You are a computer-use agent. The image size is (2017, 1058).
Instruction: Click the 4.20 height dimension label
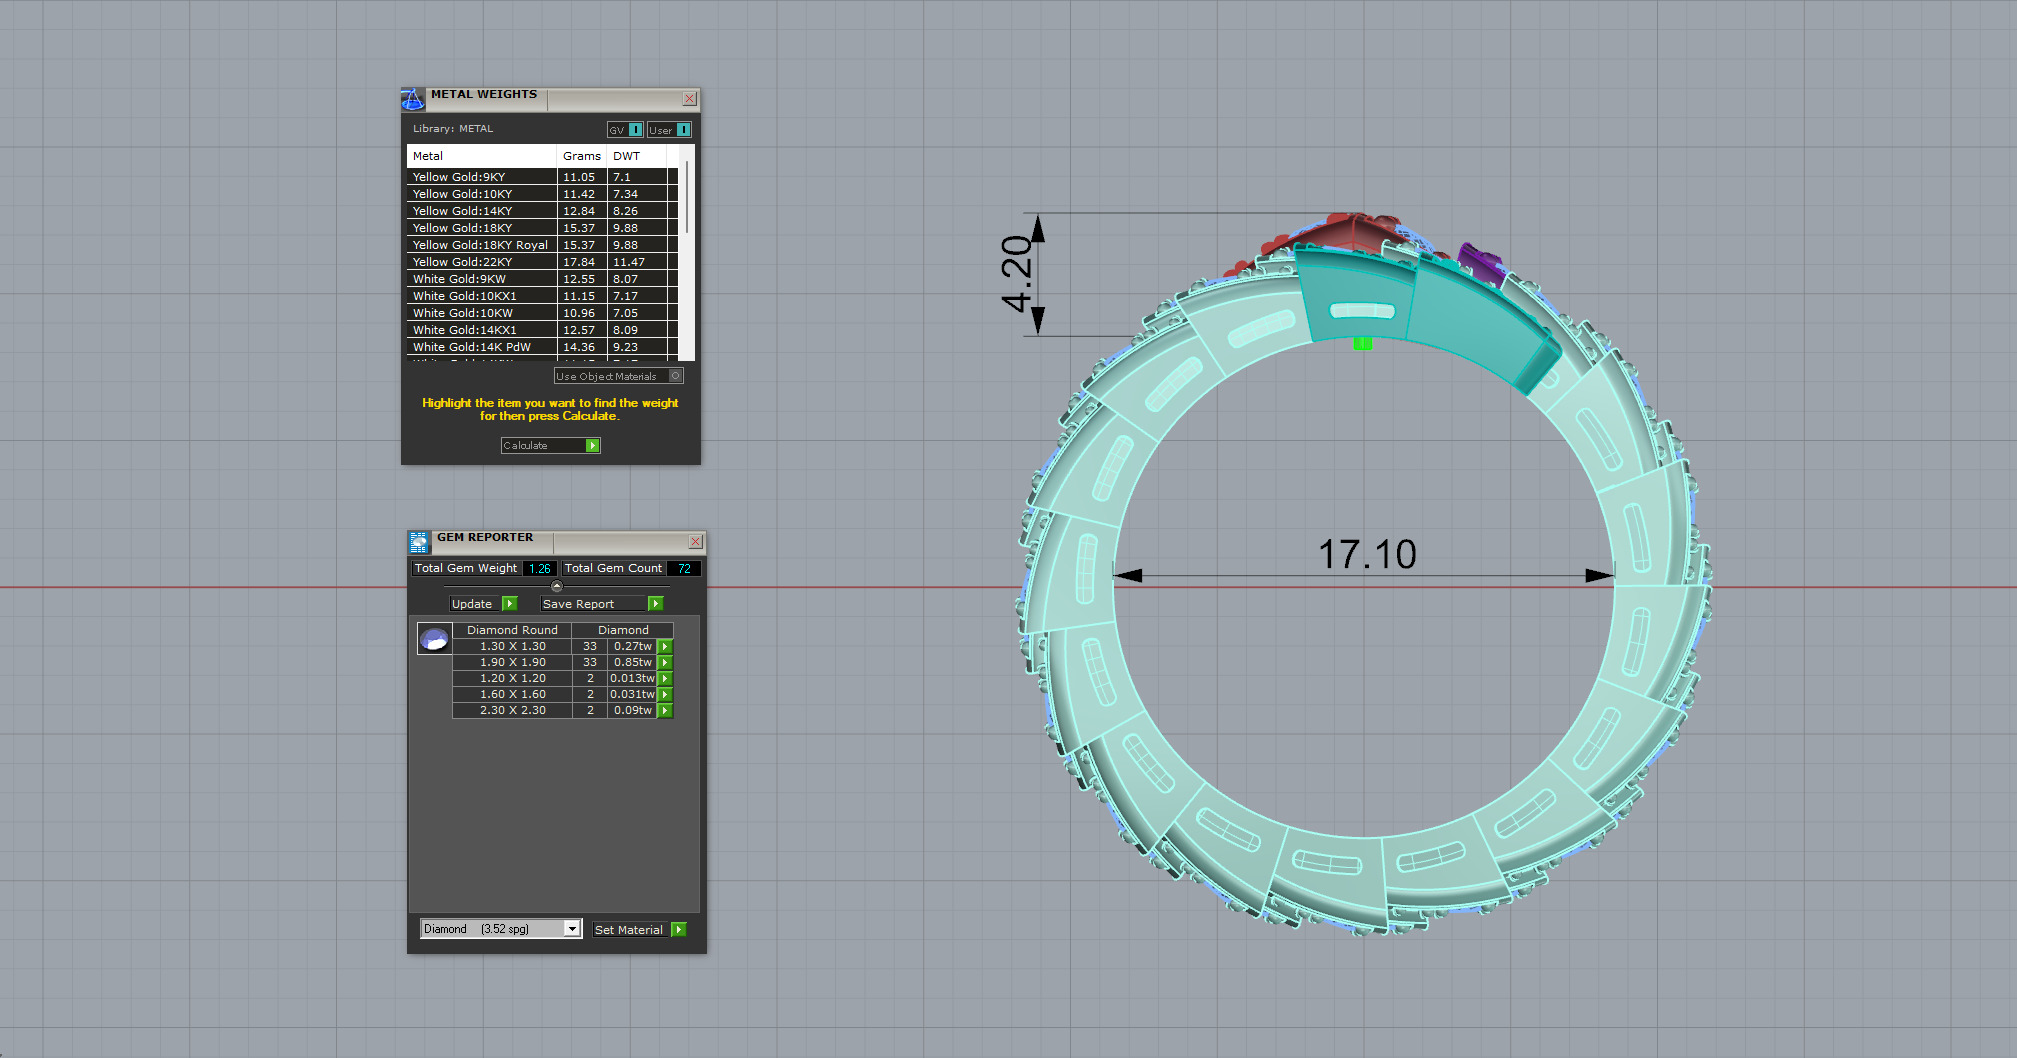pos(1016,273)
